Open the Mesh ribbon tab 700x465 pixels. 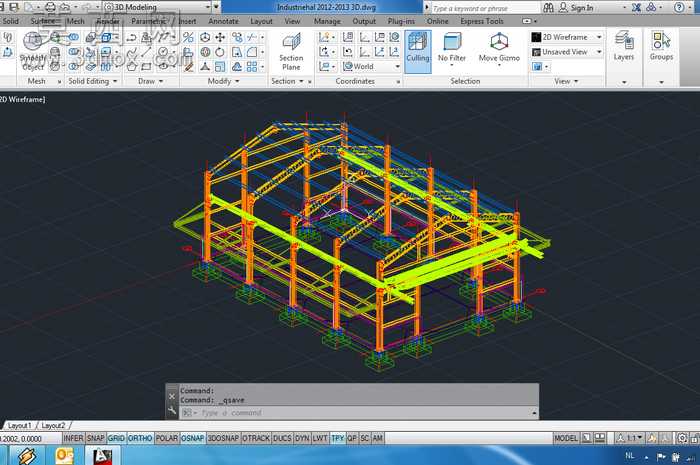(x=75, y=21)
